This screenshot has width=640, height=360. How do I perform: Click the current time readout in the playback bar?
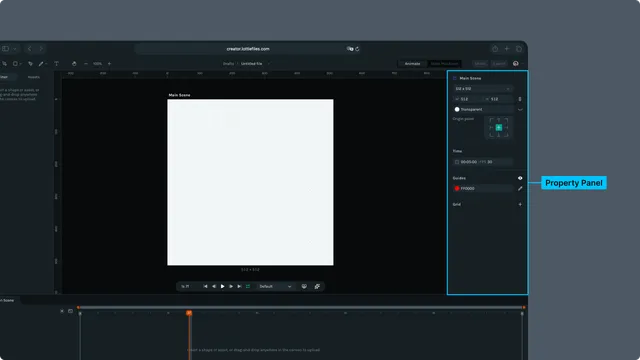pyautogui.click(x=185, y=287)
